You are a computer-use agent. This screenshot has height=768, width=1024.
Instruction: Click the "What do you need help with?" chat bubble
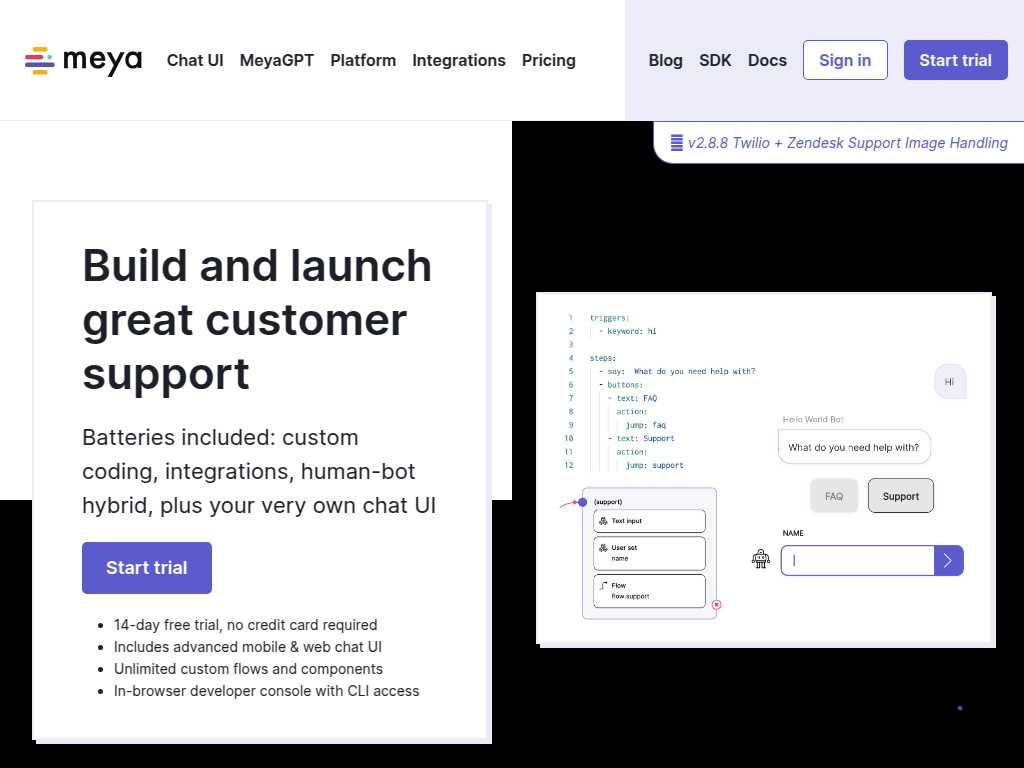coord(854,447)
